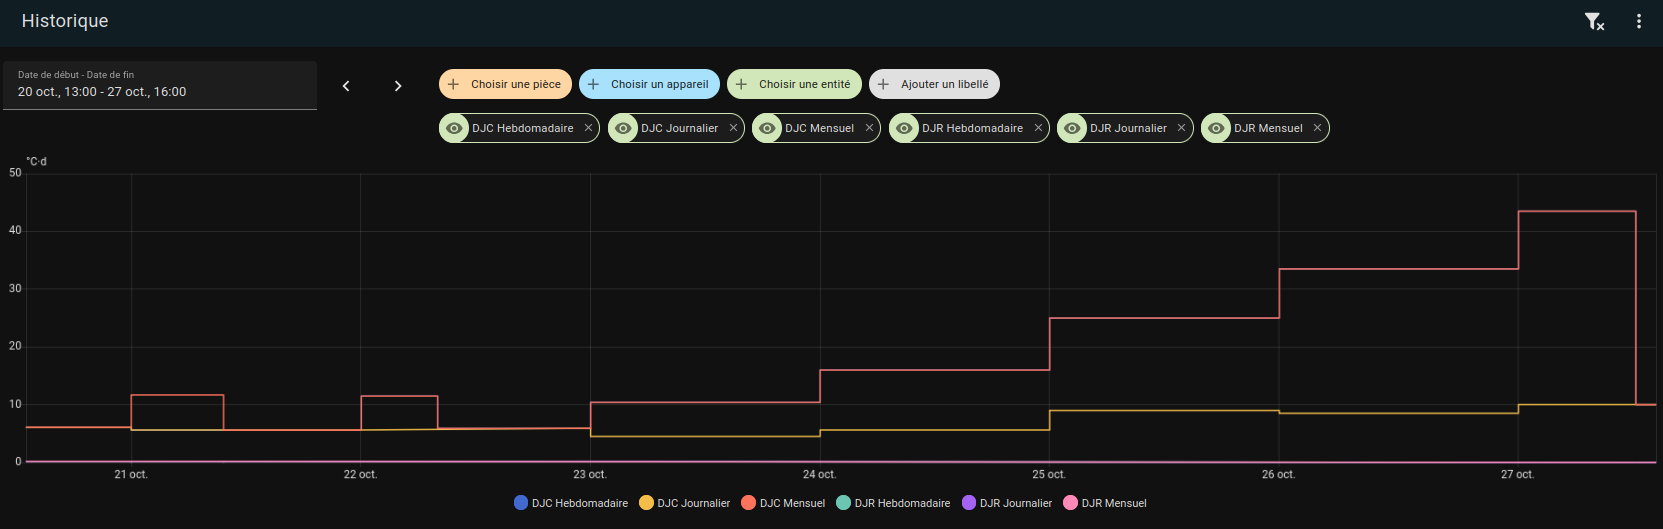Screen dimensions: 1663x529
Task: Toggle DJC Journalier in the chart legend
Action: [685, 503]
